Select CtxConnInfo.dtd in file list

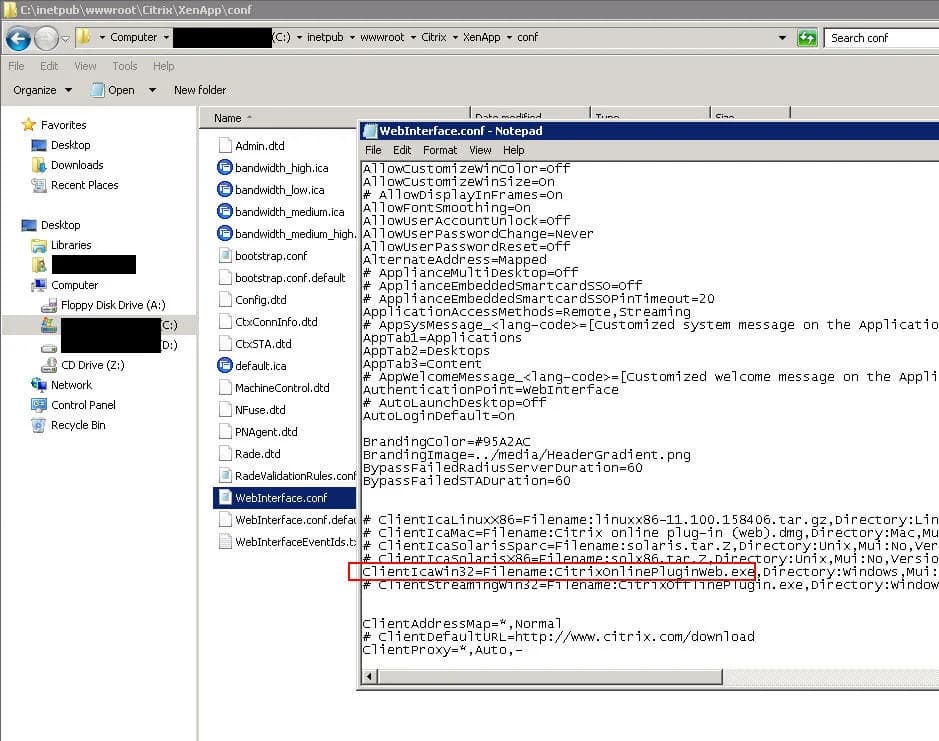point(276,322)
